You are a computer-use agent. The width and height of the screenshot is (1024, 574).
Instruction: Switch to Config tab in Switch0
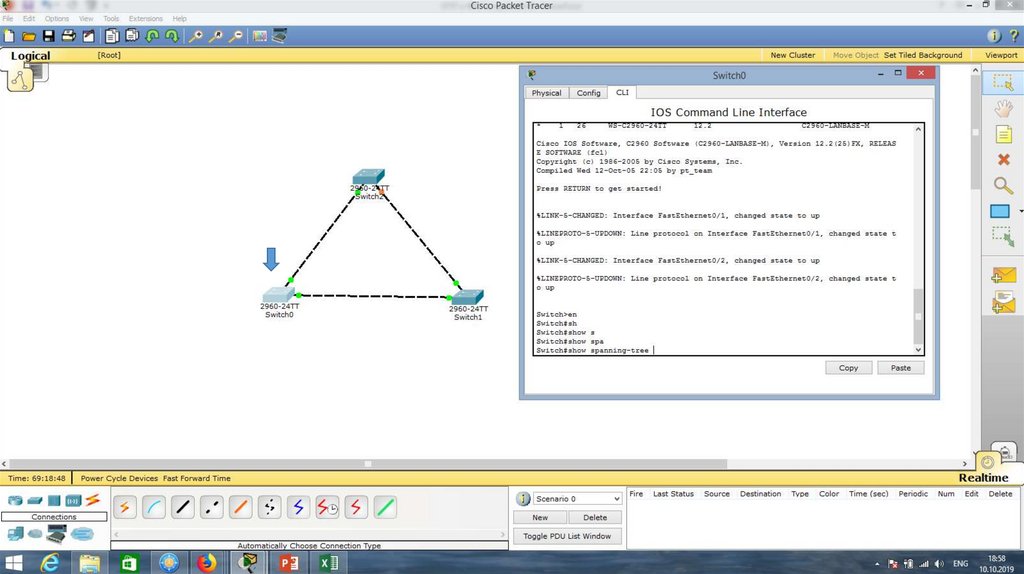tap(588, 93)
